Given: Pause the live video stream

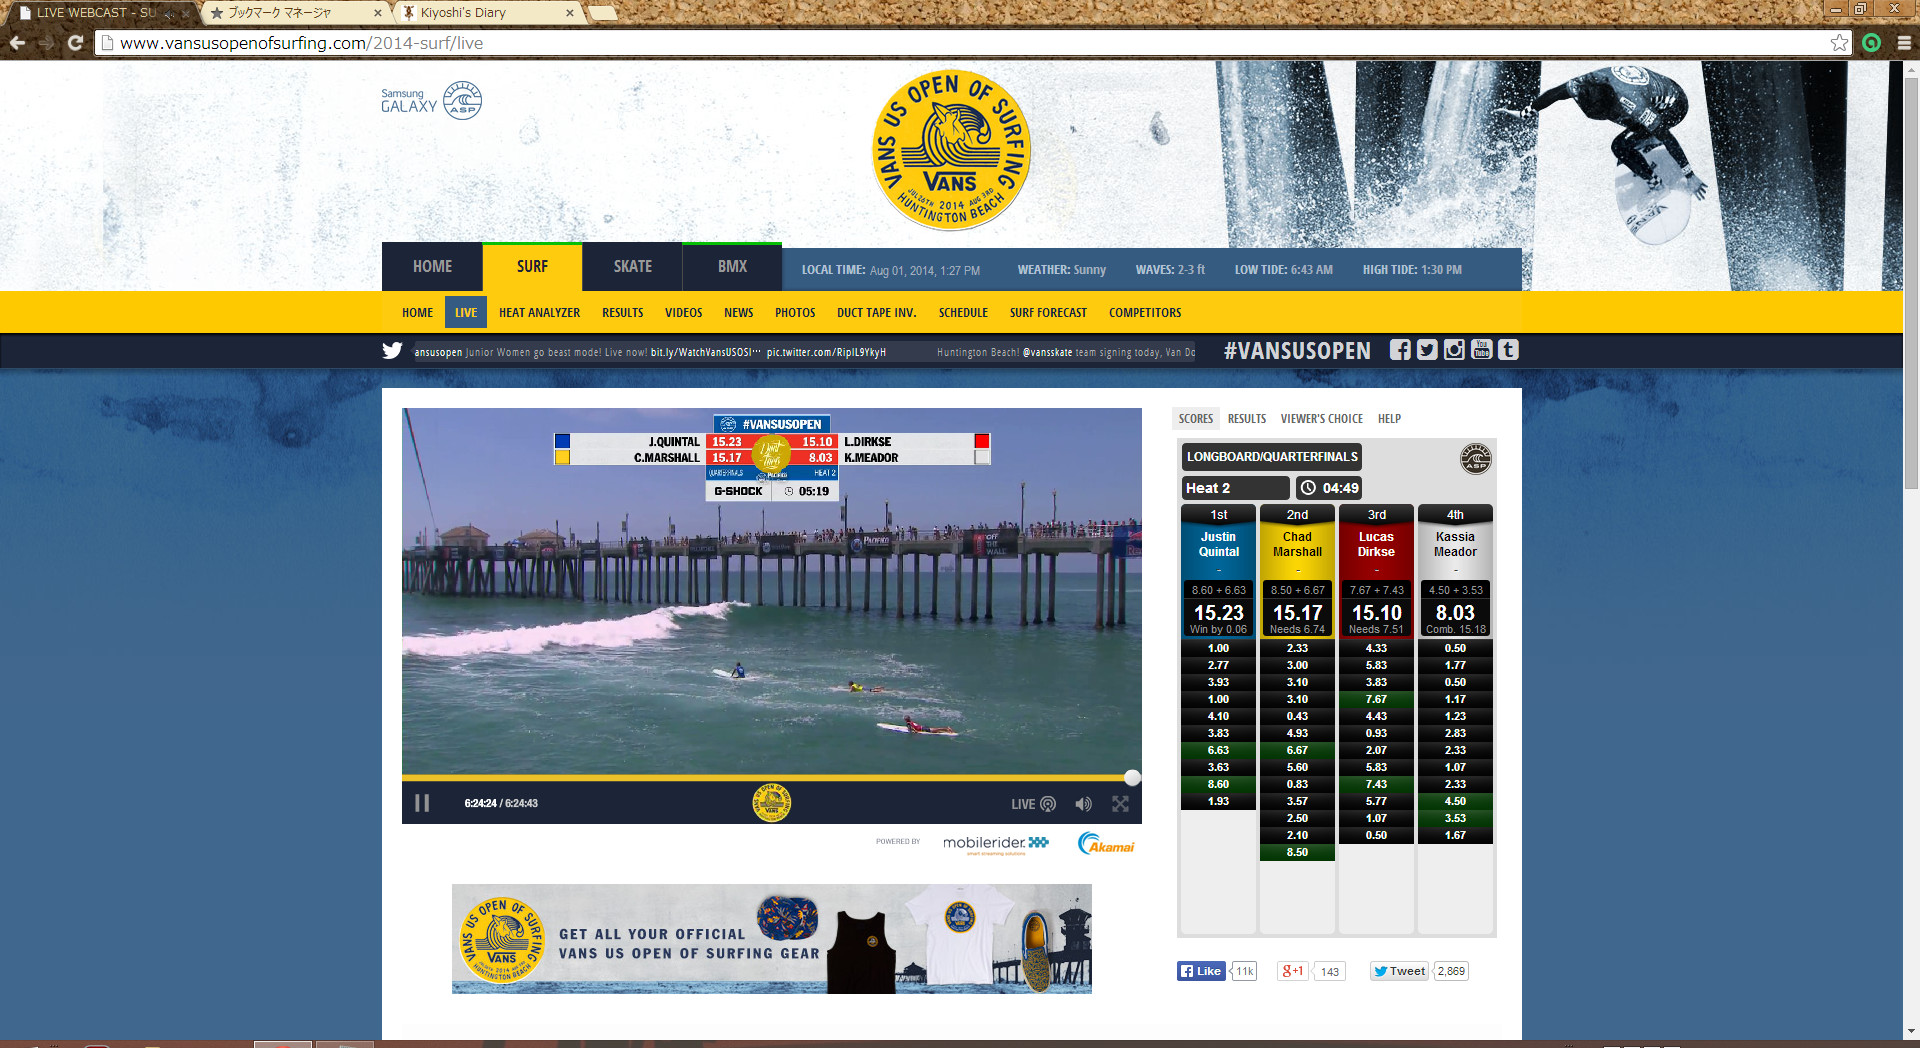Looking at the screenshot, I should coord(422,803).
